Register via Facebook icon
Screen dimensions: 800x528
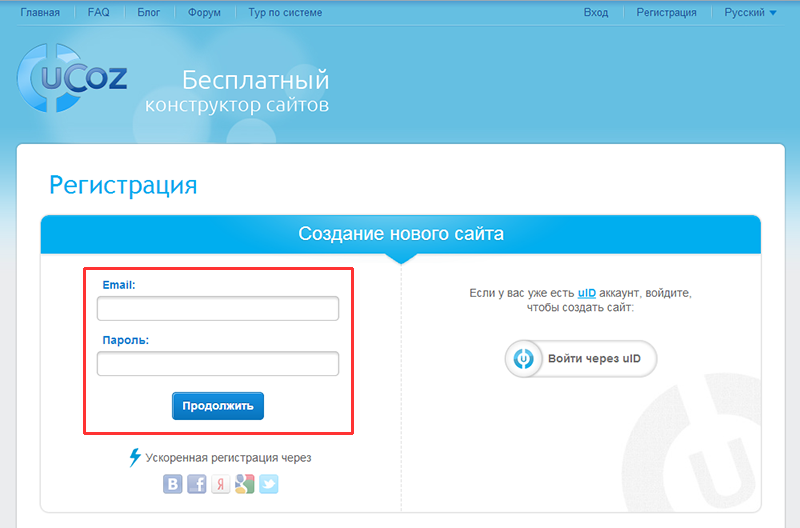[x=196, y=484]
